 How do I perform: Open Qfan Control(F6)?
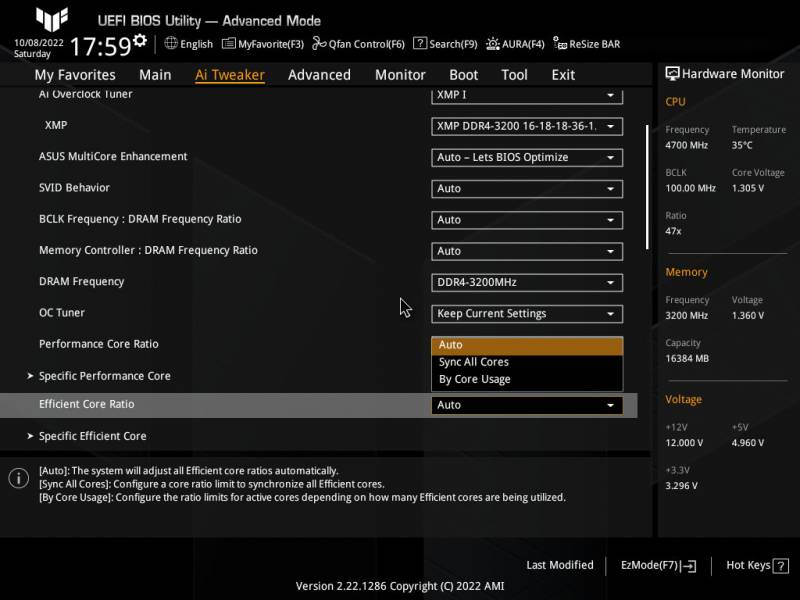[358, 44]
